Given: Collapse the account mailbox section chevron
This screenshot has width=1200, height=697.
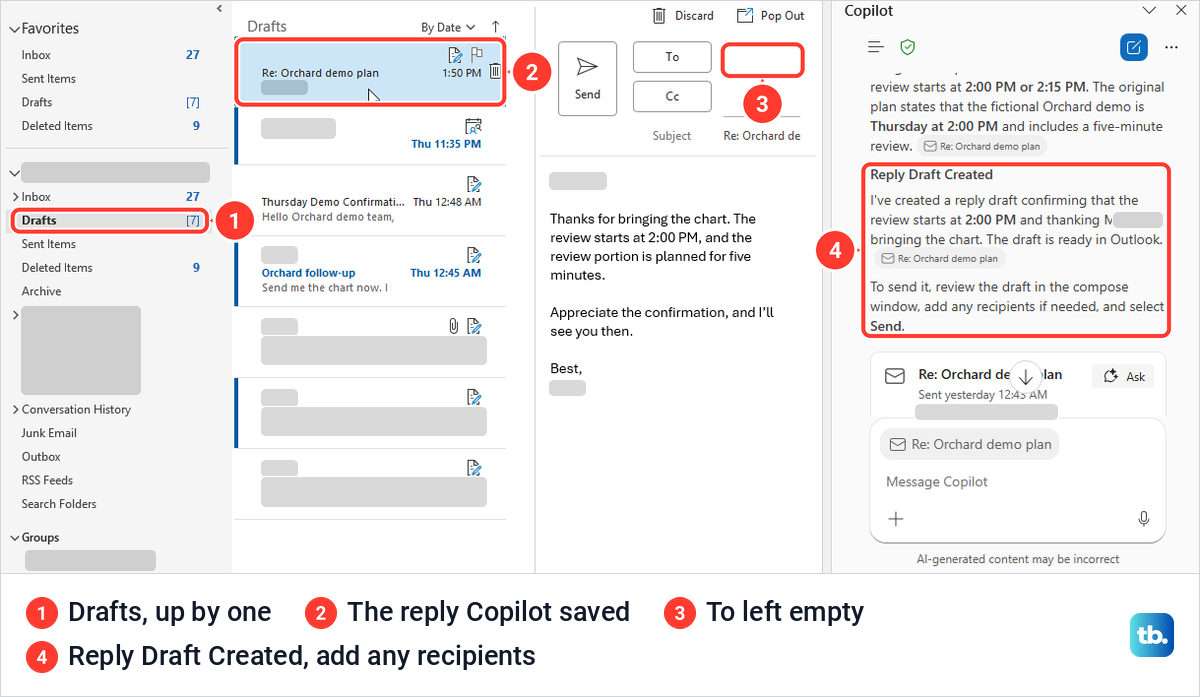Looking at the screenshot, I should [14, 172].
